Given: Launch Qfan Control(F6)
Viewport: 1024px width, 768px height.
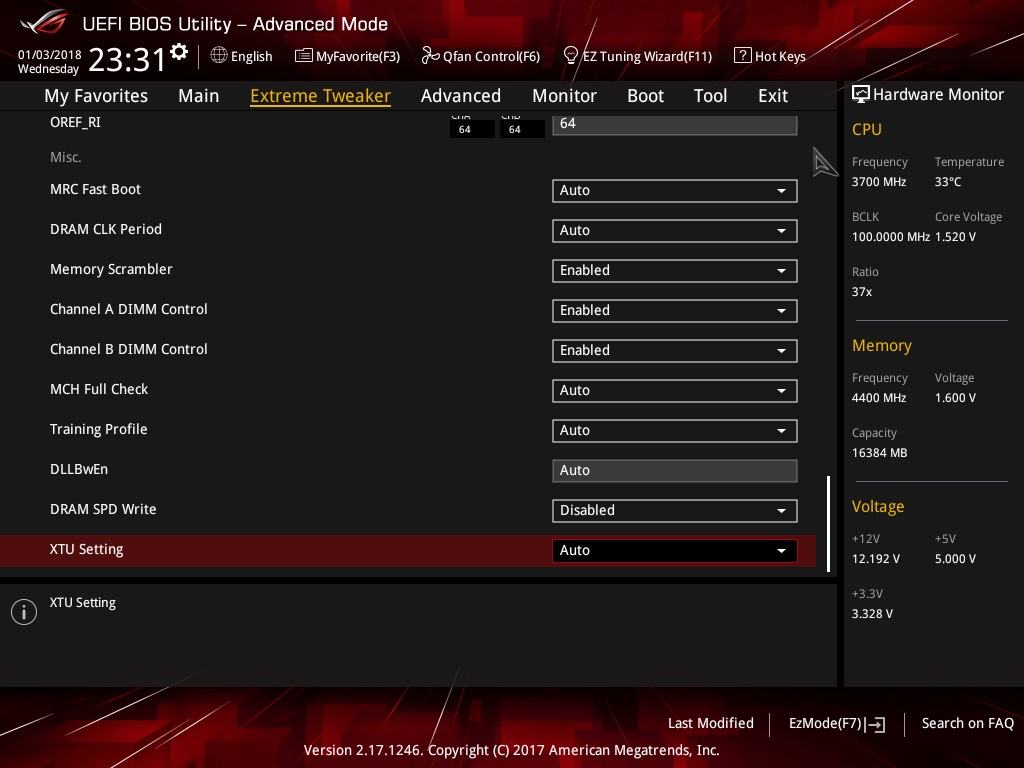Looking at the screenshot, I should (481, 56).
